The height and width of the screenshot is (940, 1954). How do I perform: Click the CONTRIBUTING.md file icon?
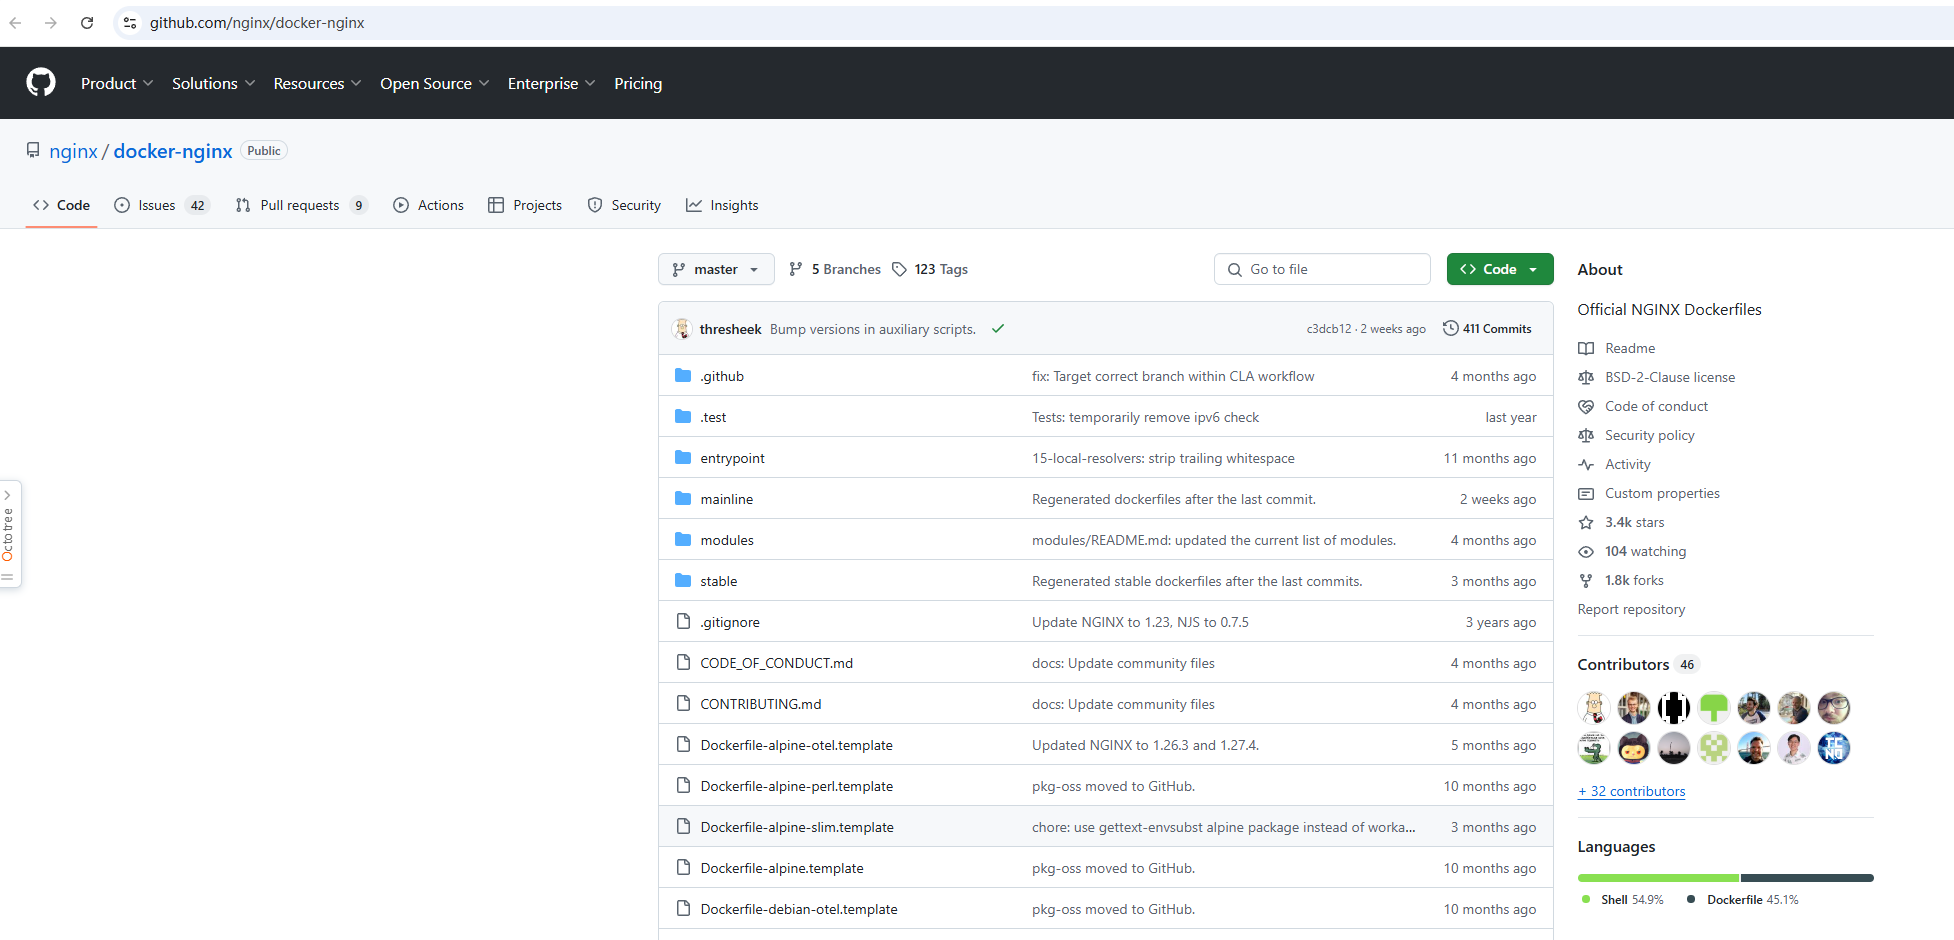point(683,704)
